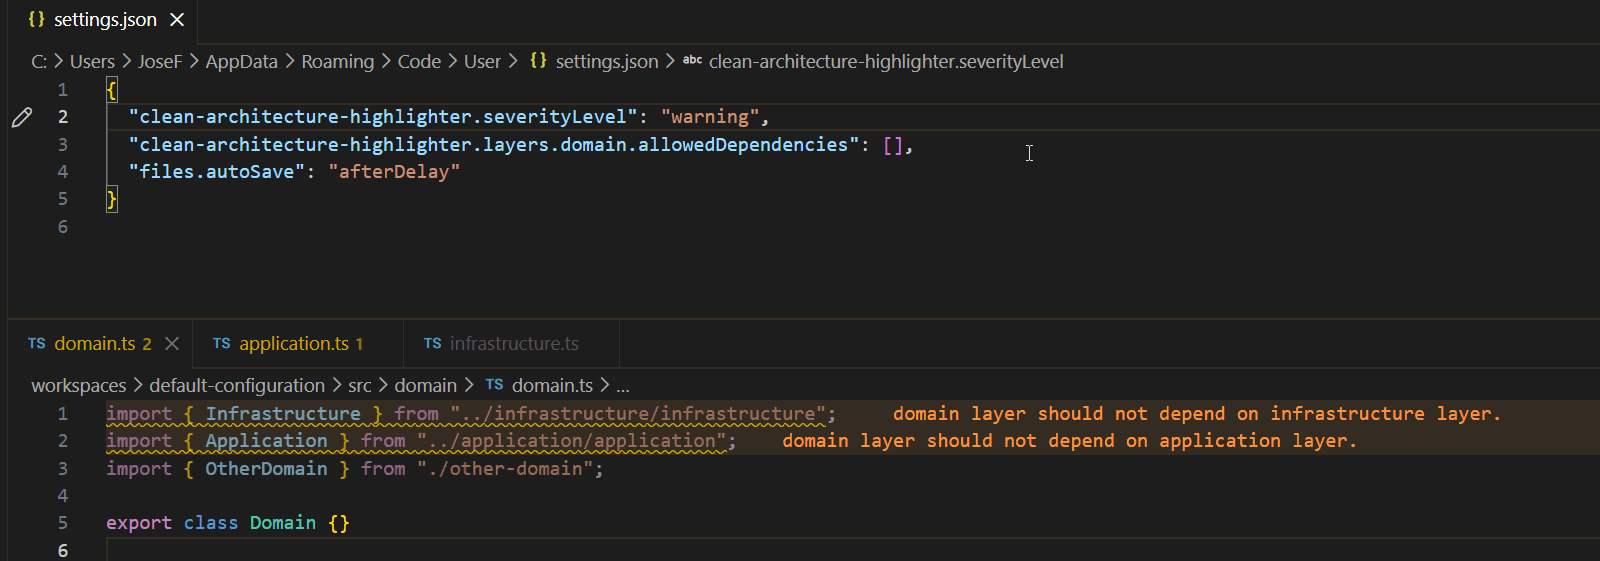Click the OtherDomain import identifier

[266, 469]
